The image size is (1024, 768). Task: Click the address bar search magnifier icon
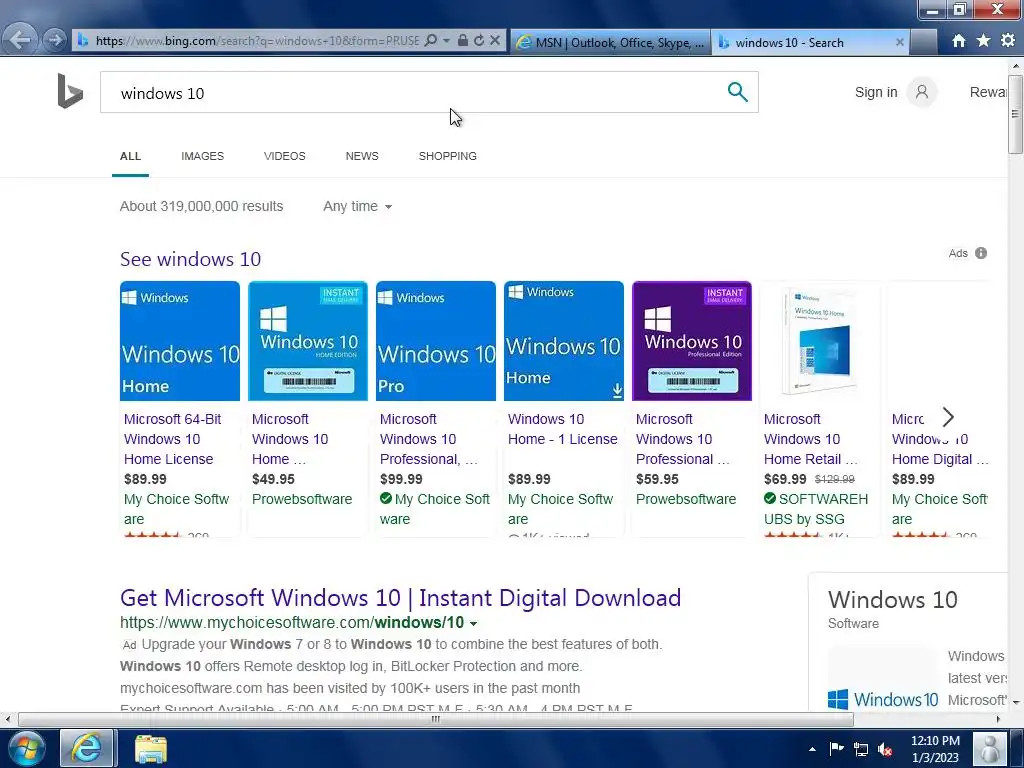pyautogui.click(x=430, y=40)
